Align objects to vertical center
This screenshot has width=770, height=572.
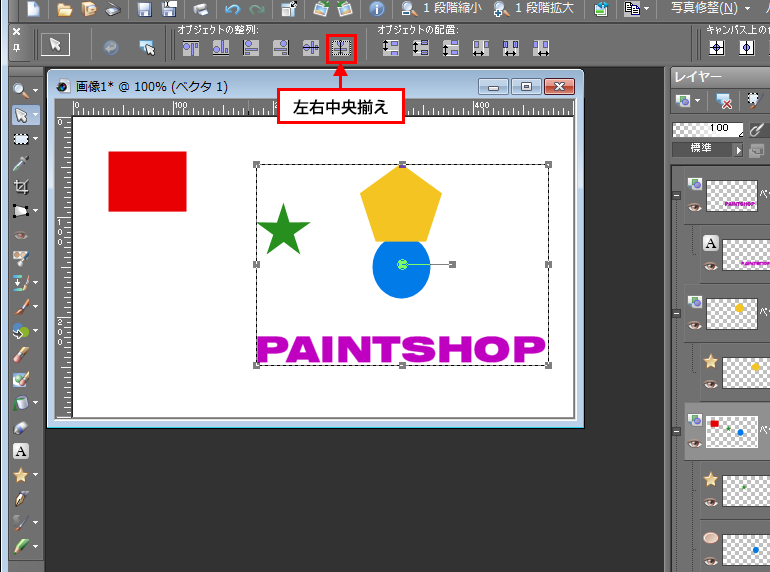coord(311,48)
